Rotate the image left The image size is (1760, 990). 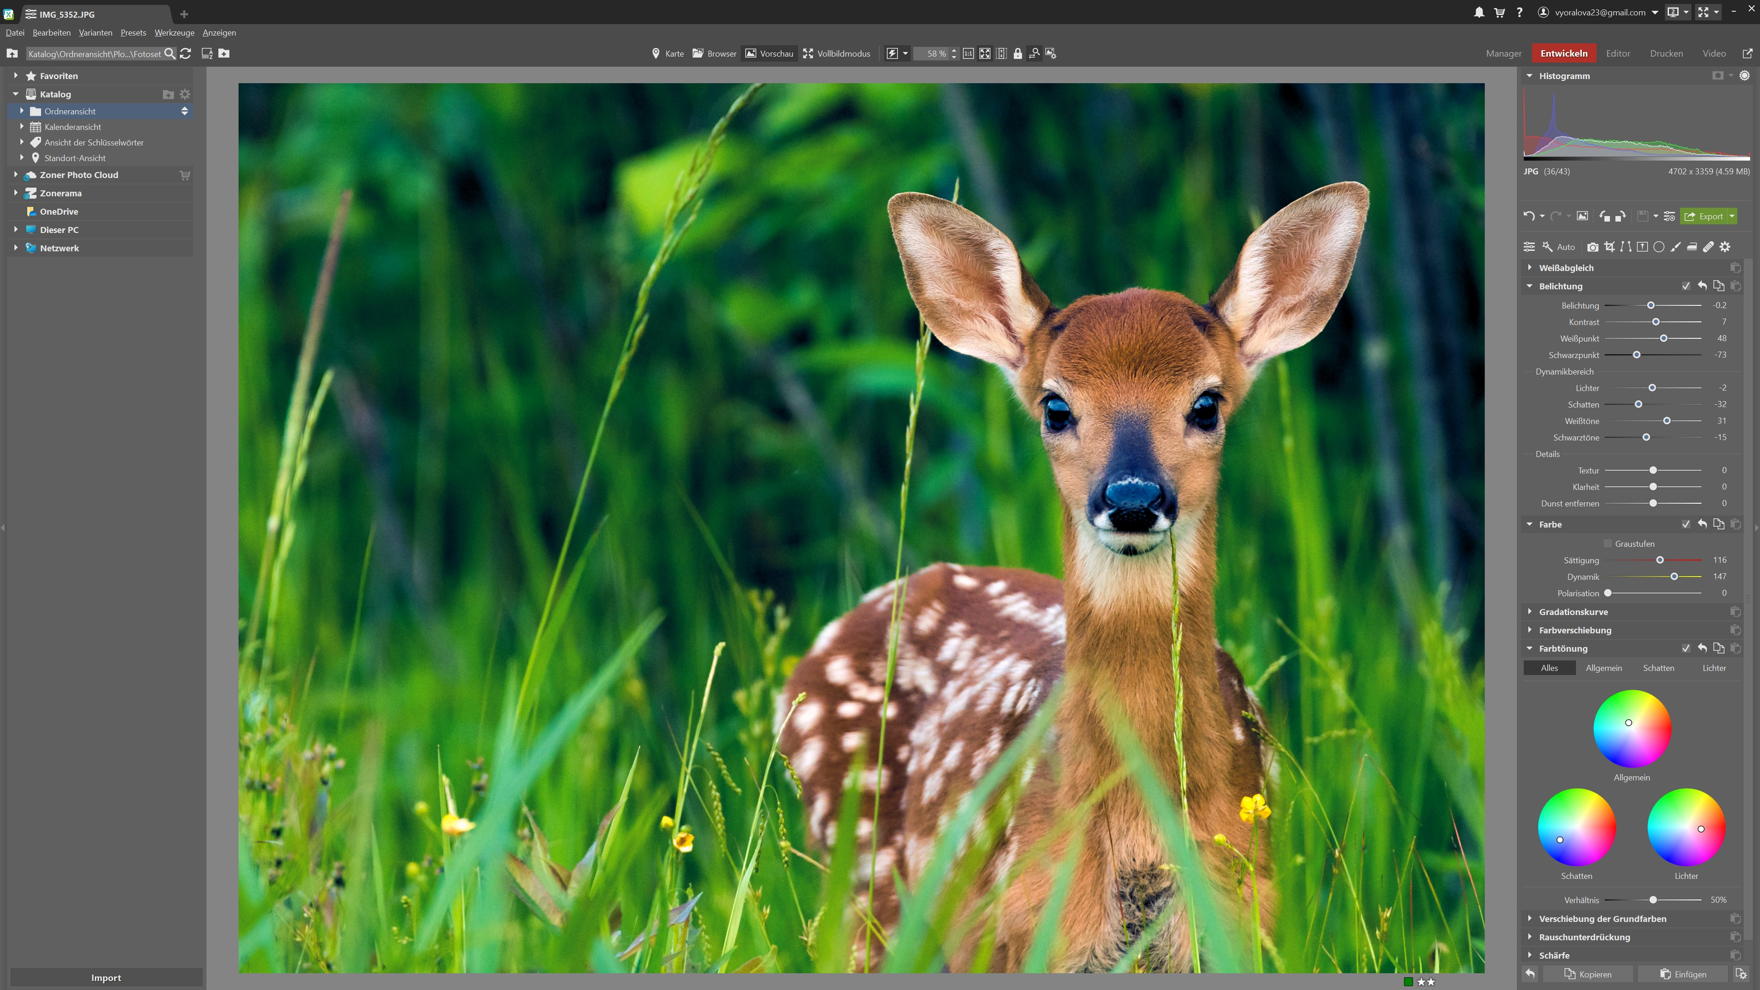pos(1604,216)
